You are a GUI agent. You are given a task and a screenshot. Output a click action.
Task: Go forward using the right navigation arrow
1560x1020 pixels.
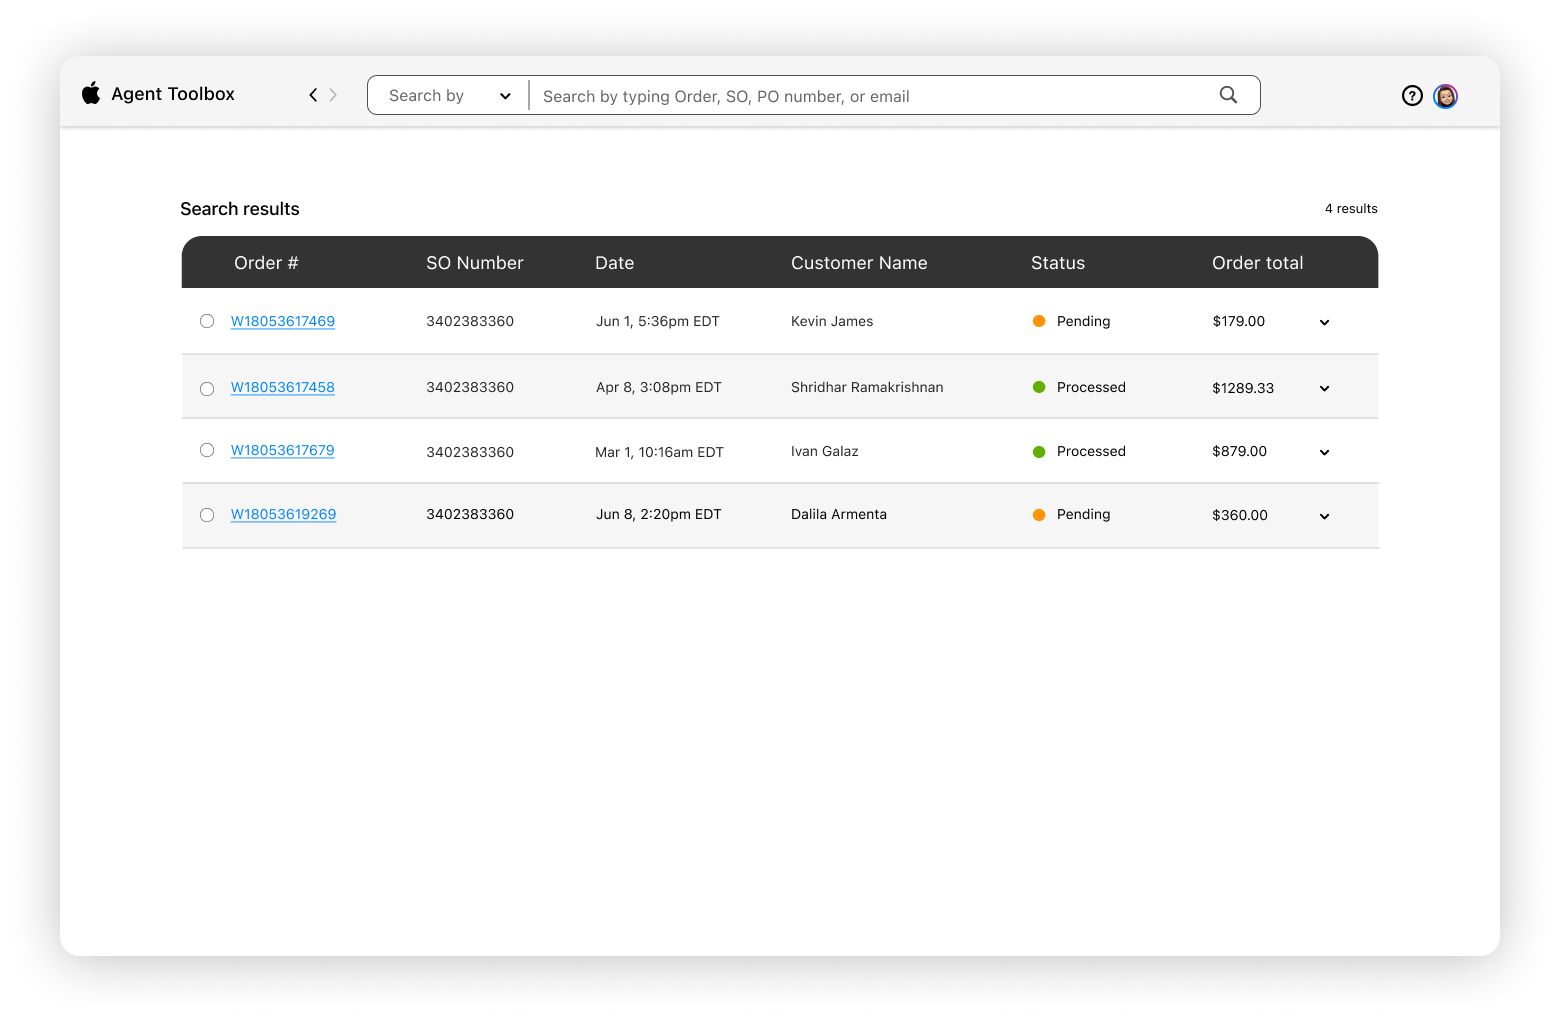334,94
